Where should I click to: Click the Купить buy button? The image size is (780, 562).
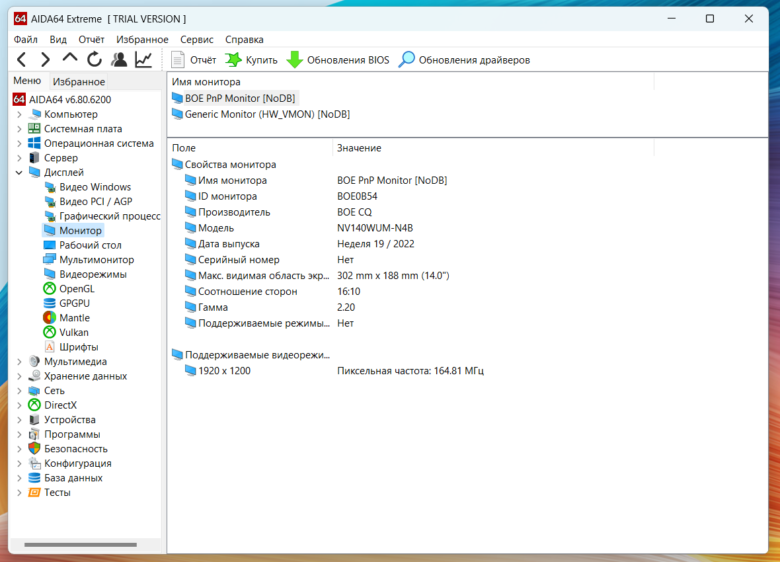coord(252,60)
